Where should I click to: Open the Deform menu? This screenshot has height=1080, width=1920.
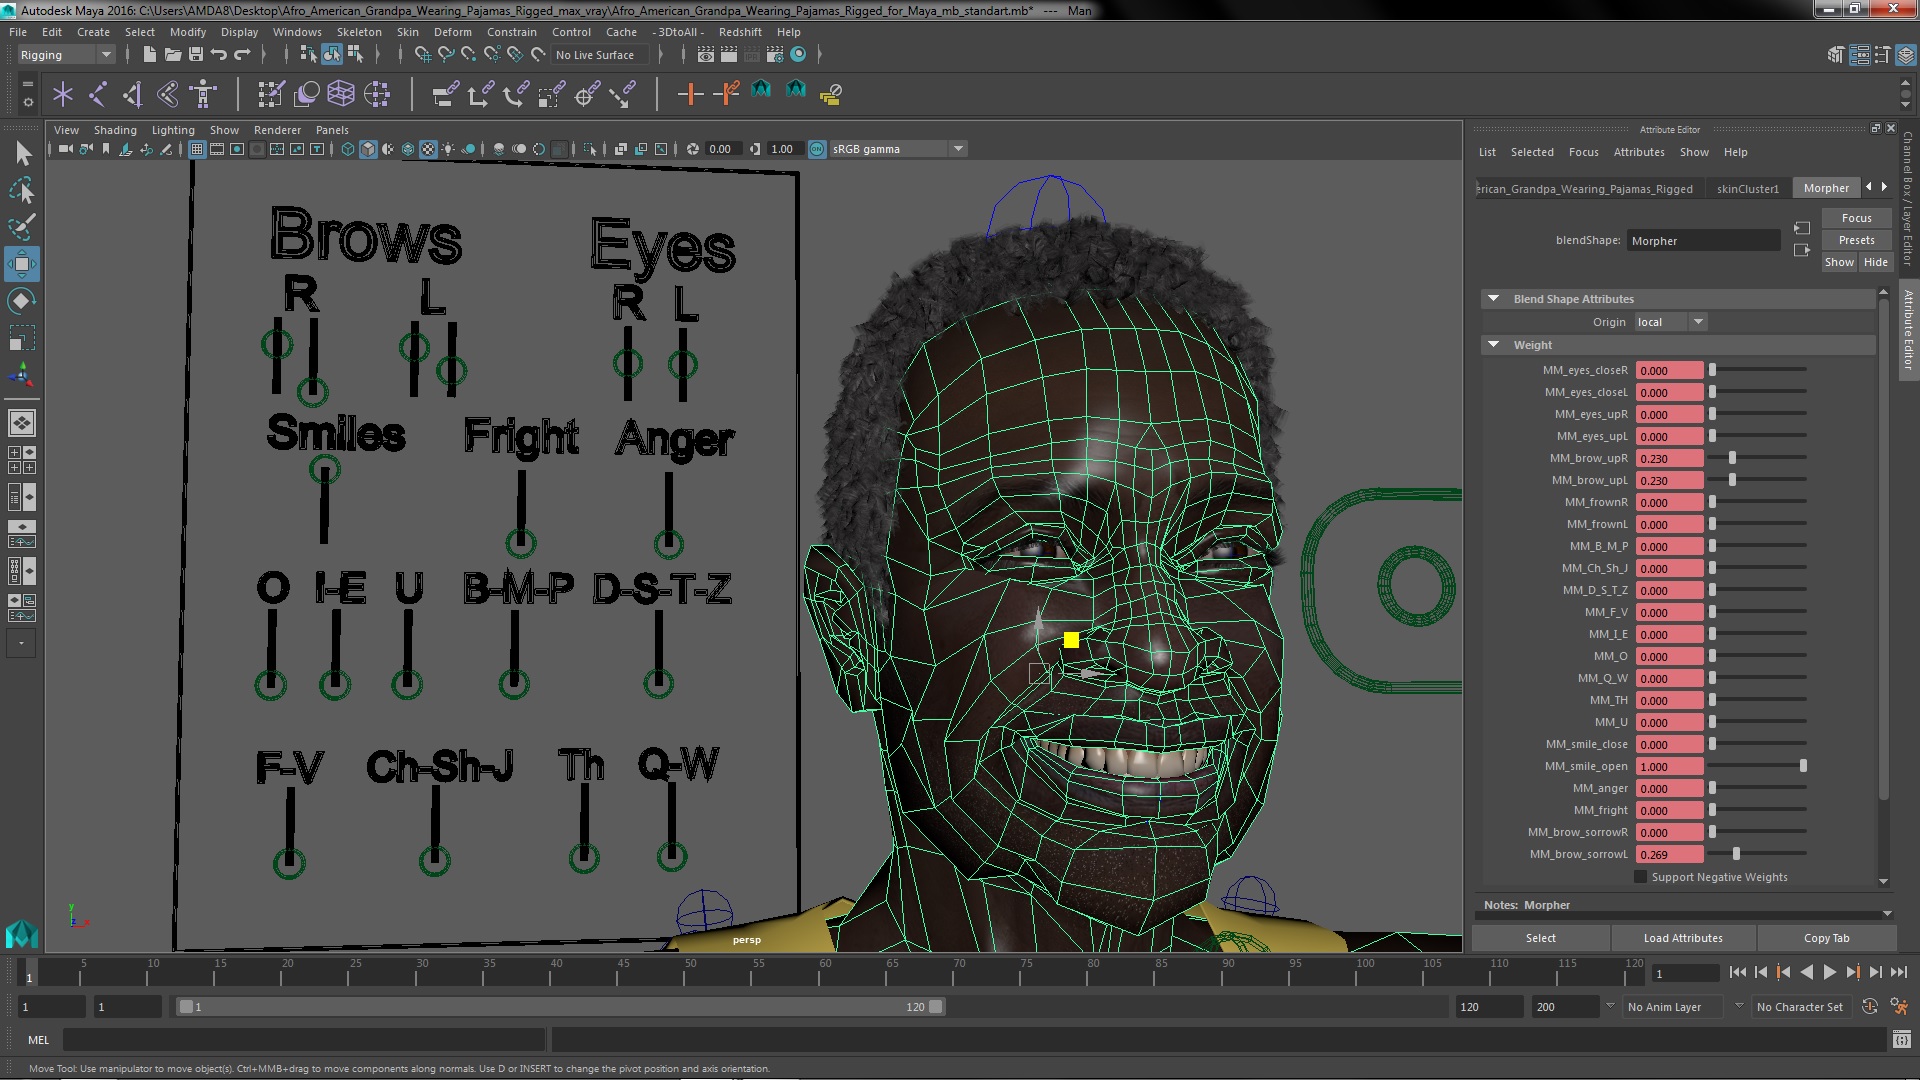452,32
